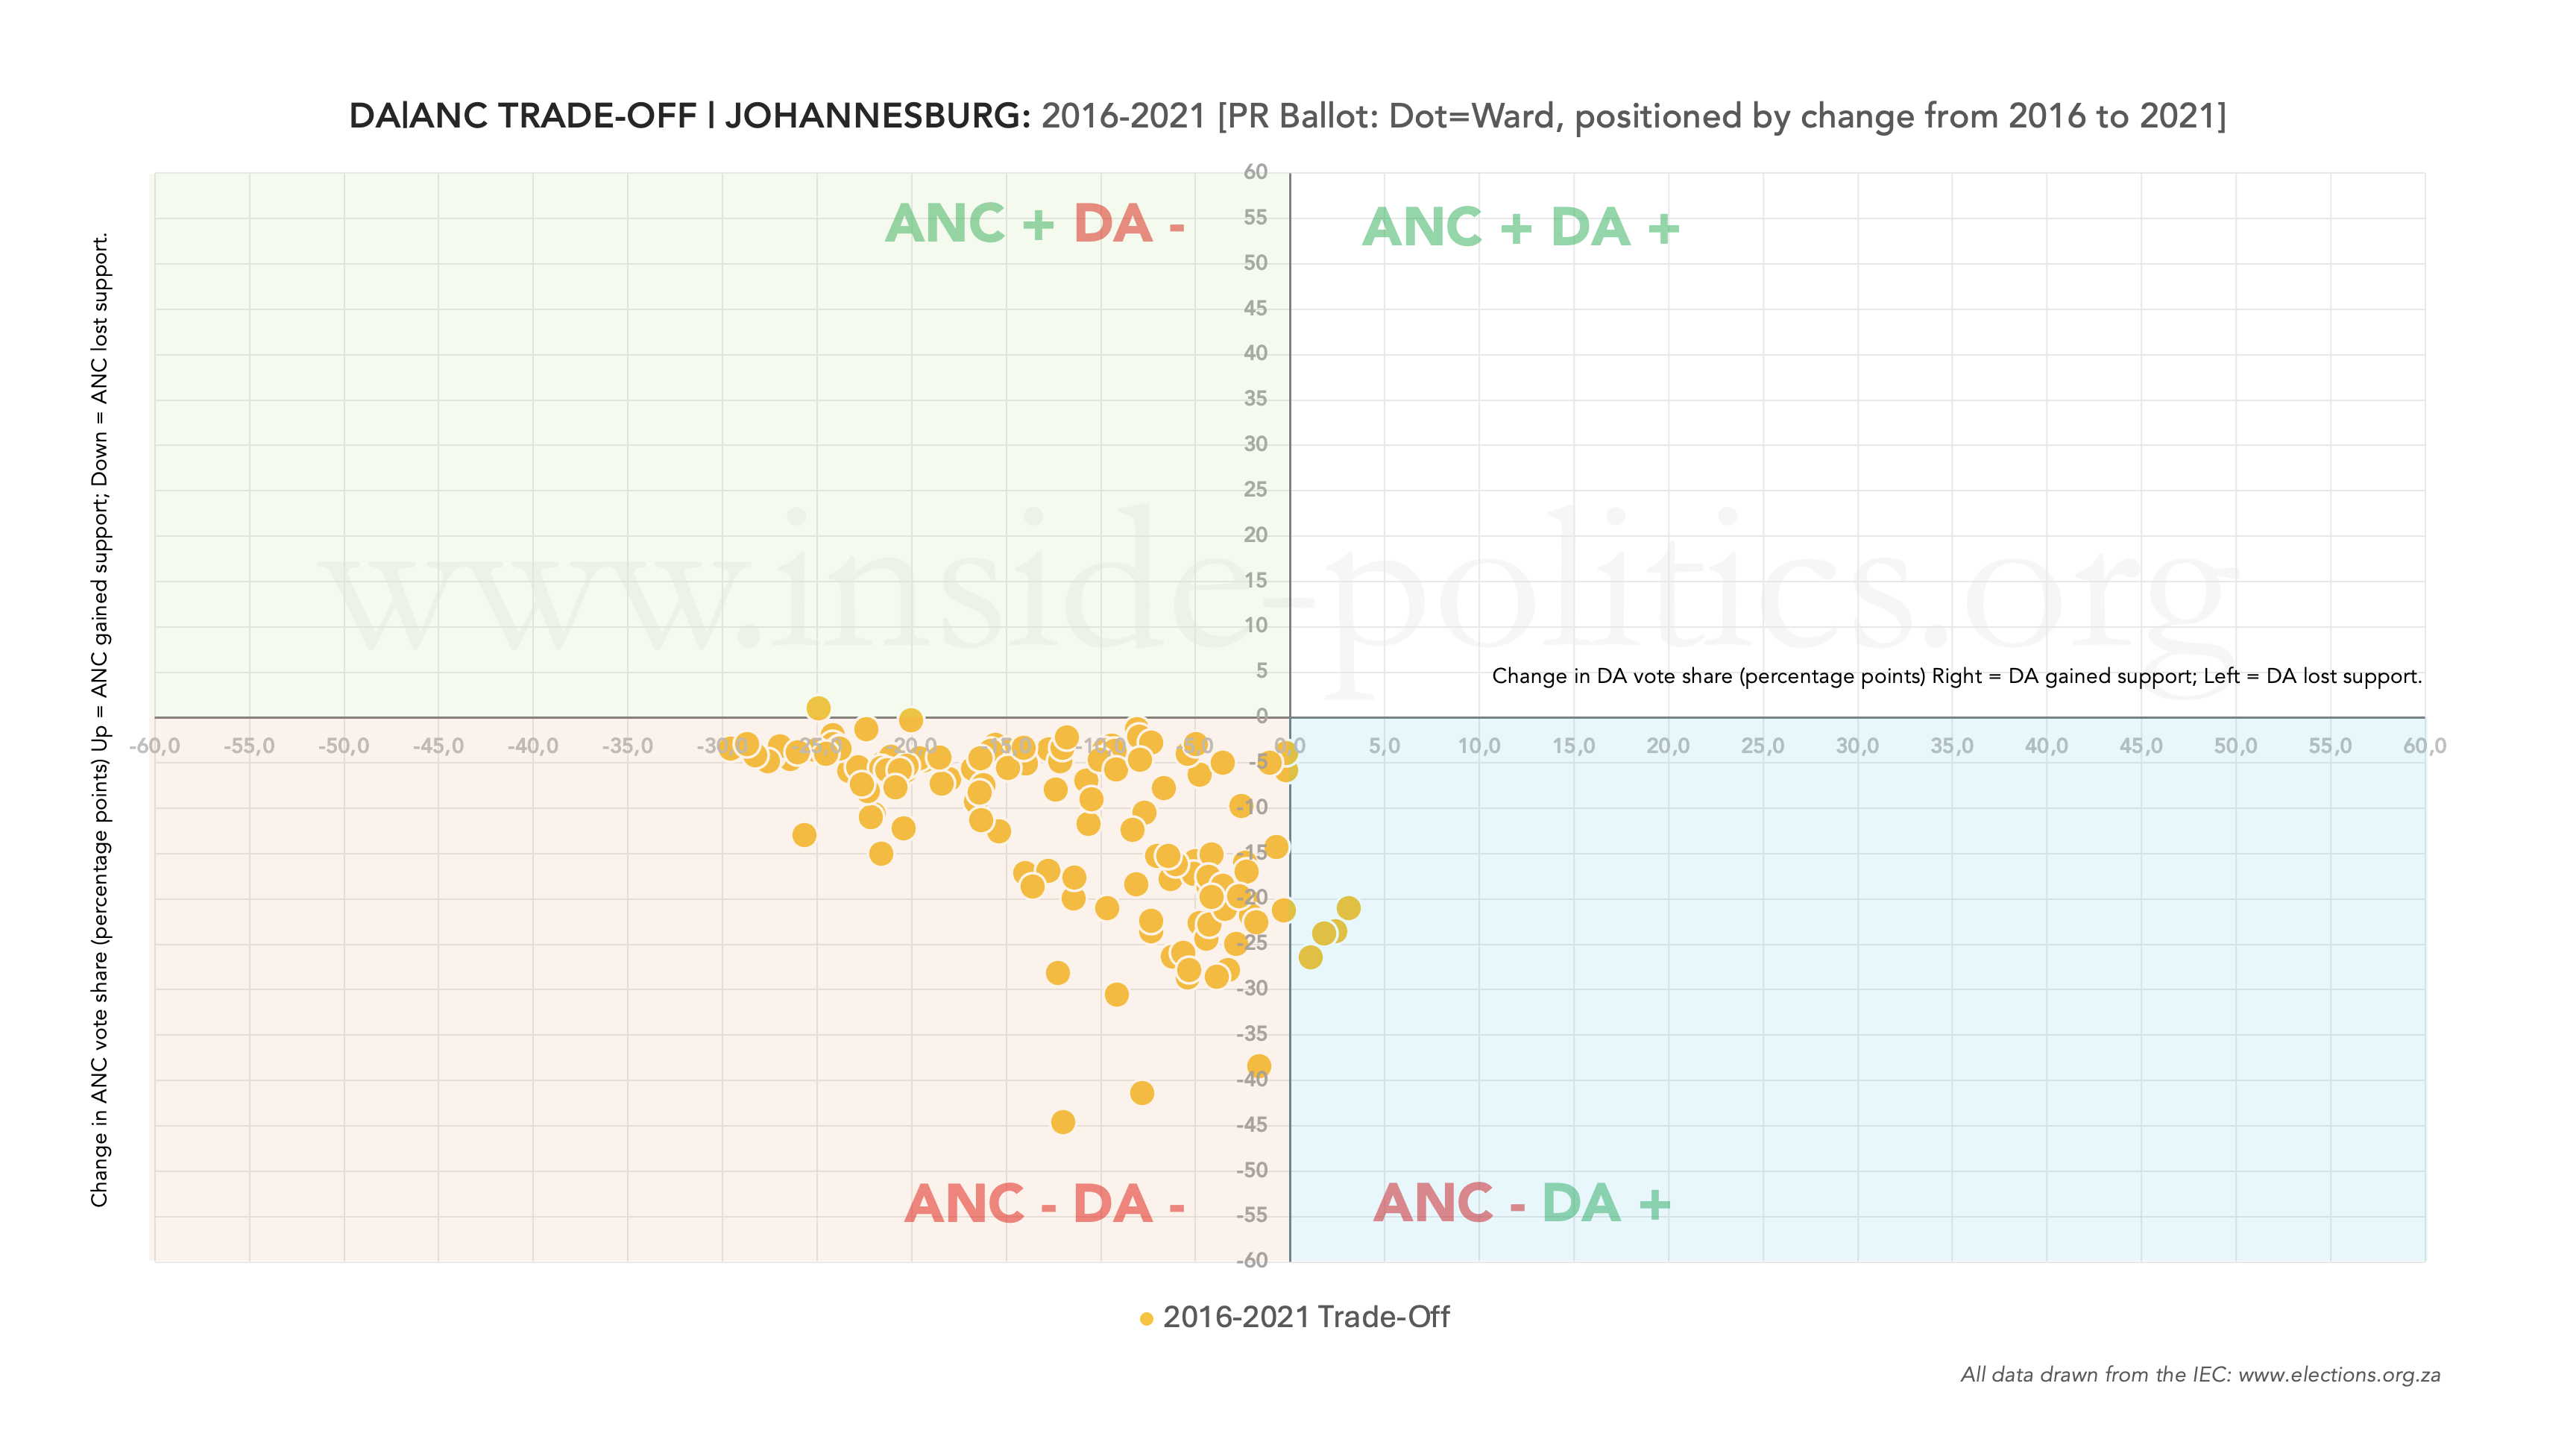Image resolution: width=2576 pixels, height=1436 pixels.
Task: Click the '-60' tick at bottom of vertical axis
Action: coord(1252,1260)
